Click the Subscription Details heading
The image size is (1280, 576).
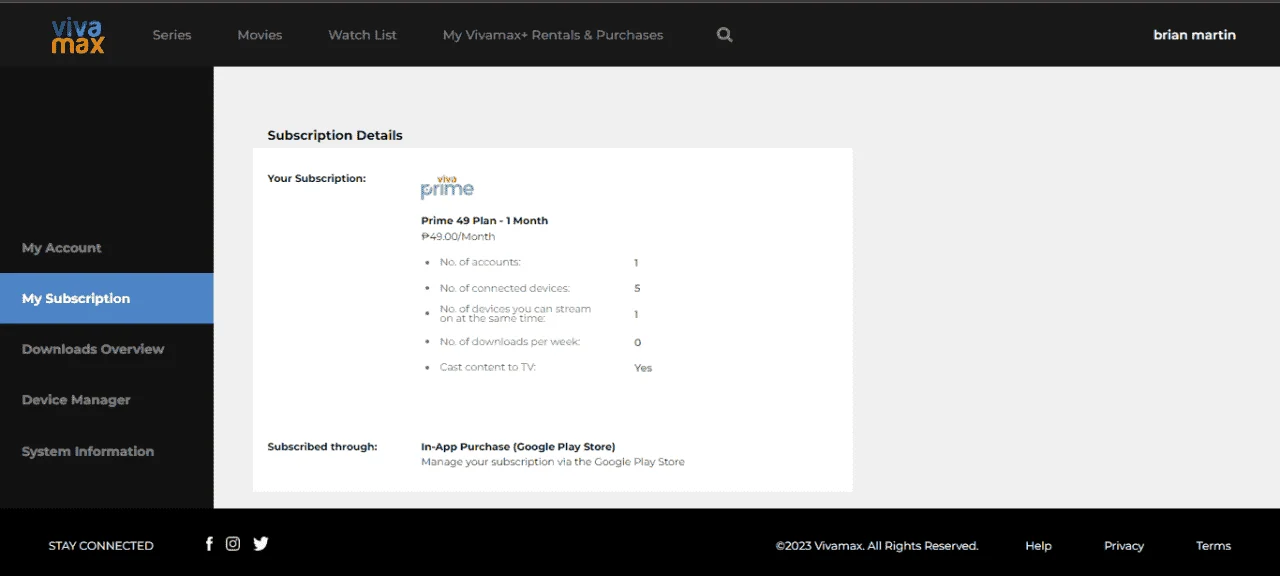click(335, 135)
